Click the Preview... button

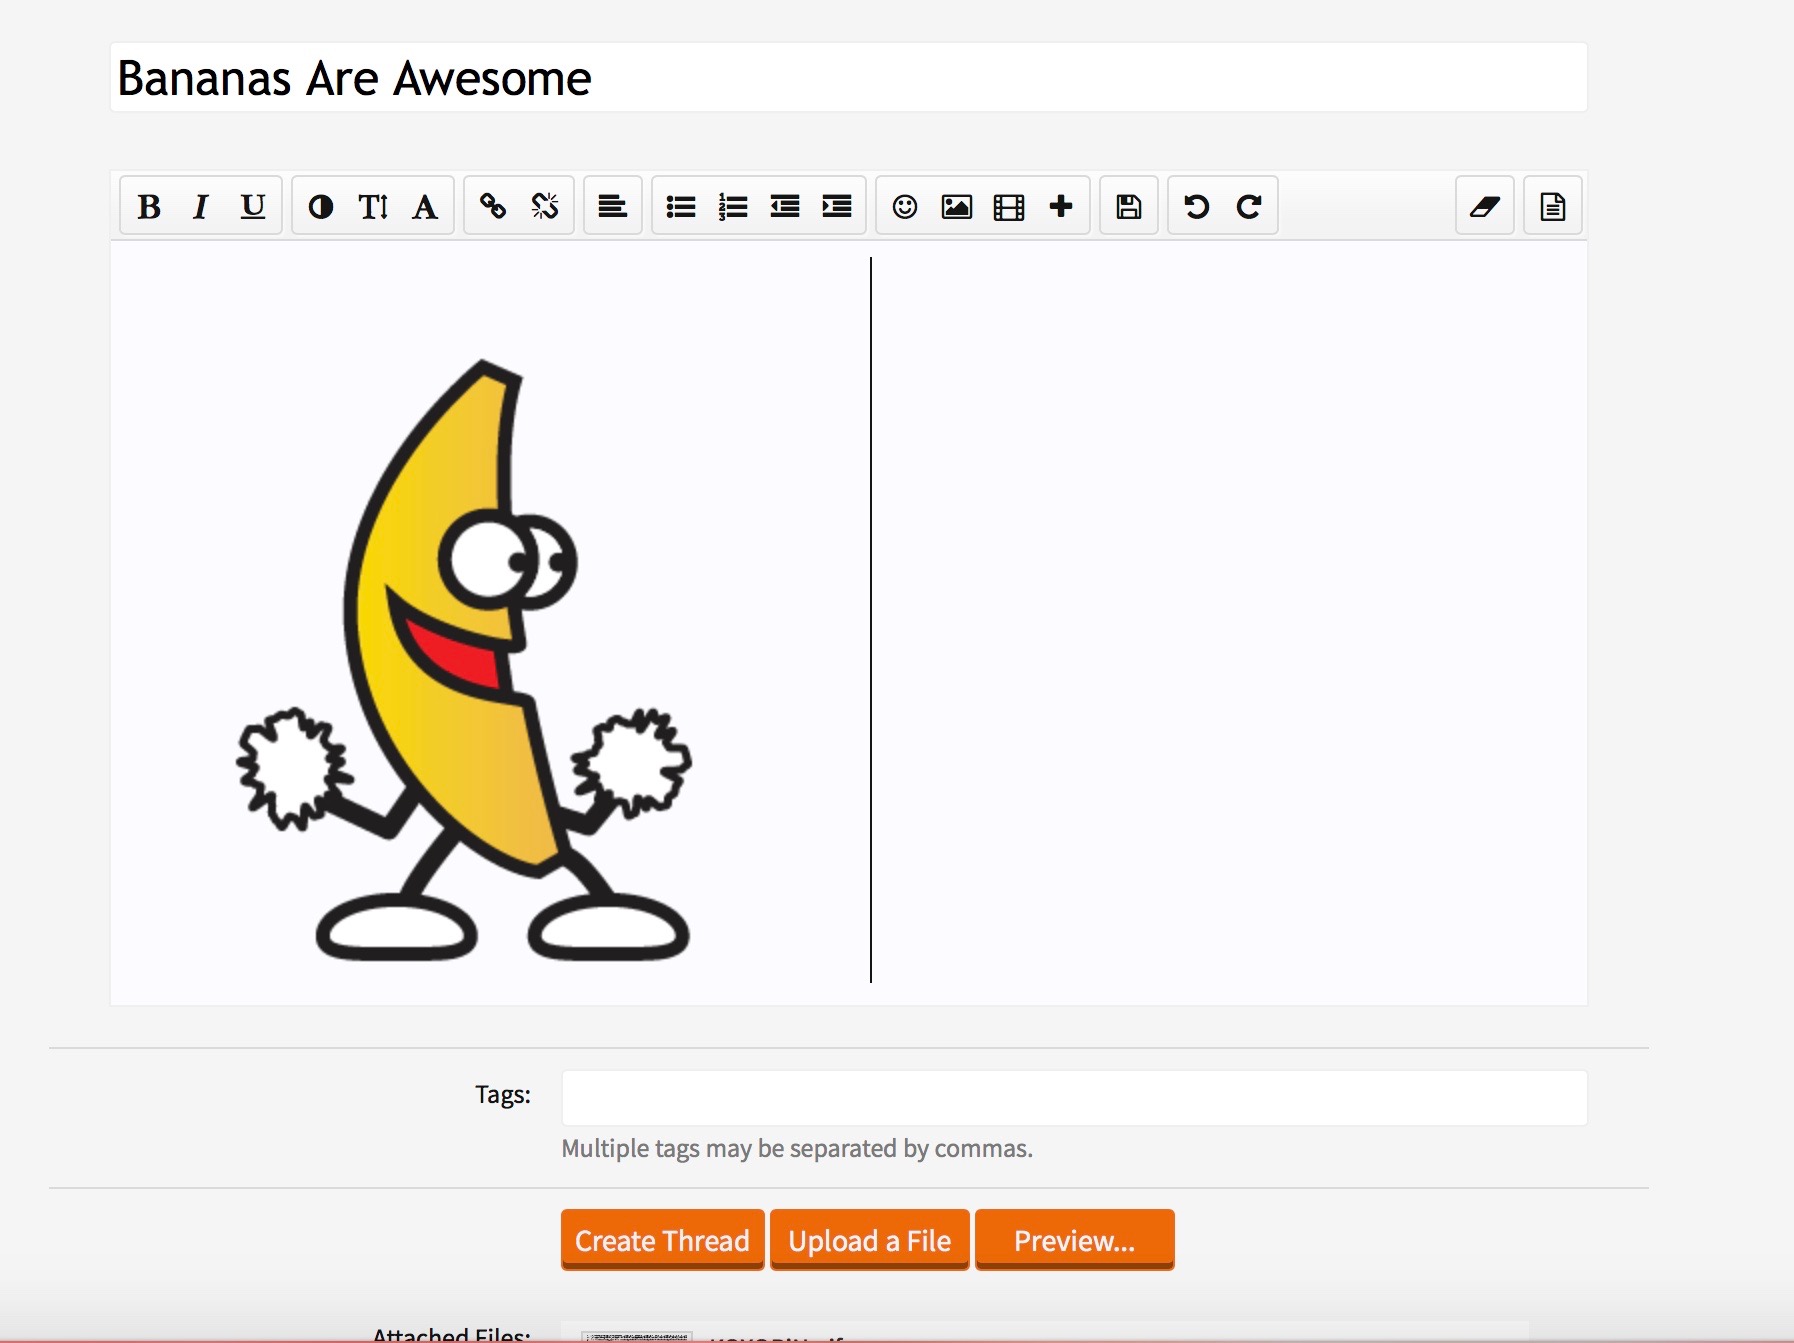click(1074, 1240)
